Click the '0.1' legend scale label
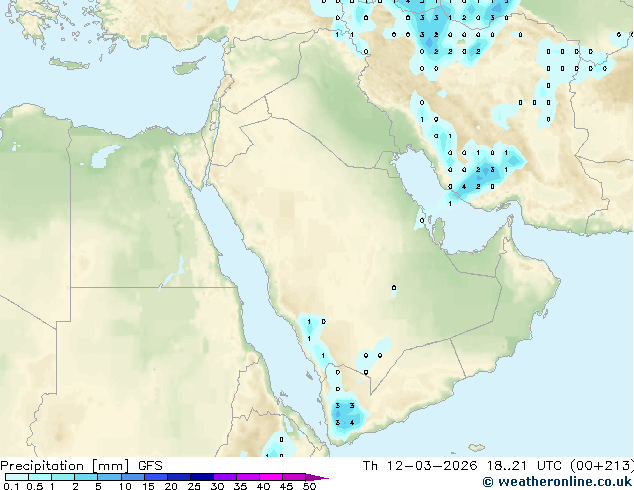 pyautogui.click(x=11, y=486)
